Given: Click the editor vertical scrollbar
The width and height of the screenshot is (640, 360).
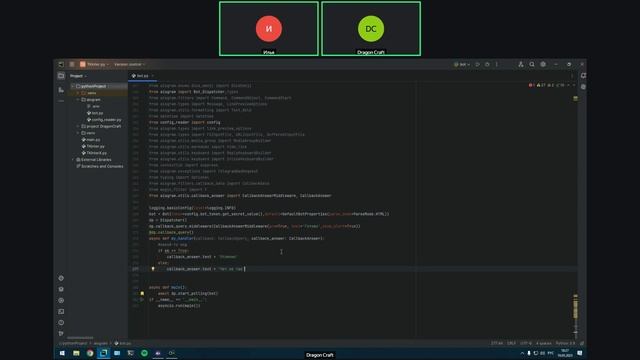Looking at the screenshot, I should 576,210.
